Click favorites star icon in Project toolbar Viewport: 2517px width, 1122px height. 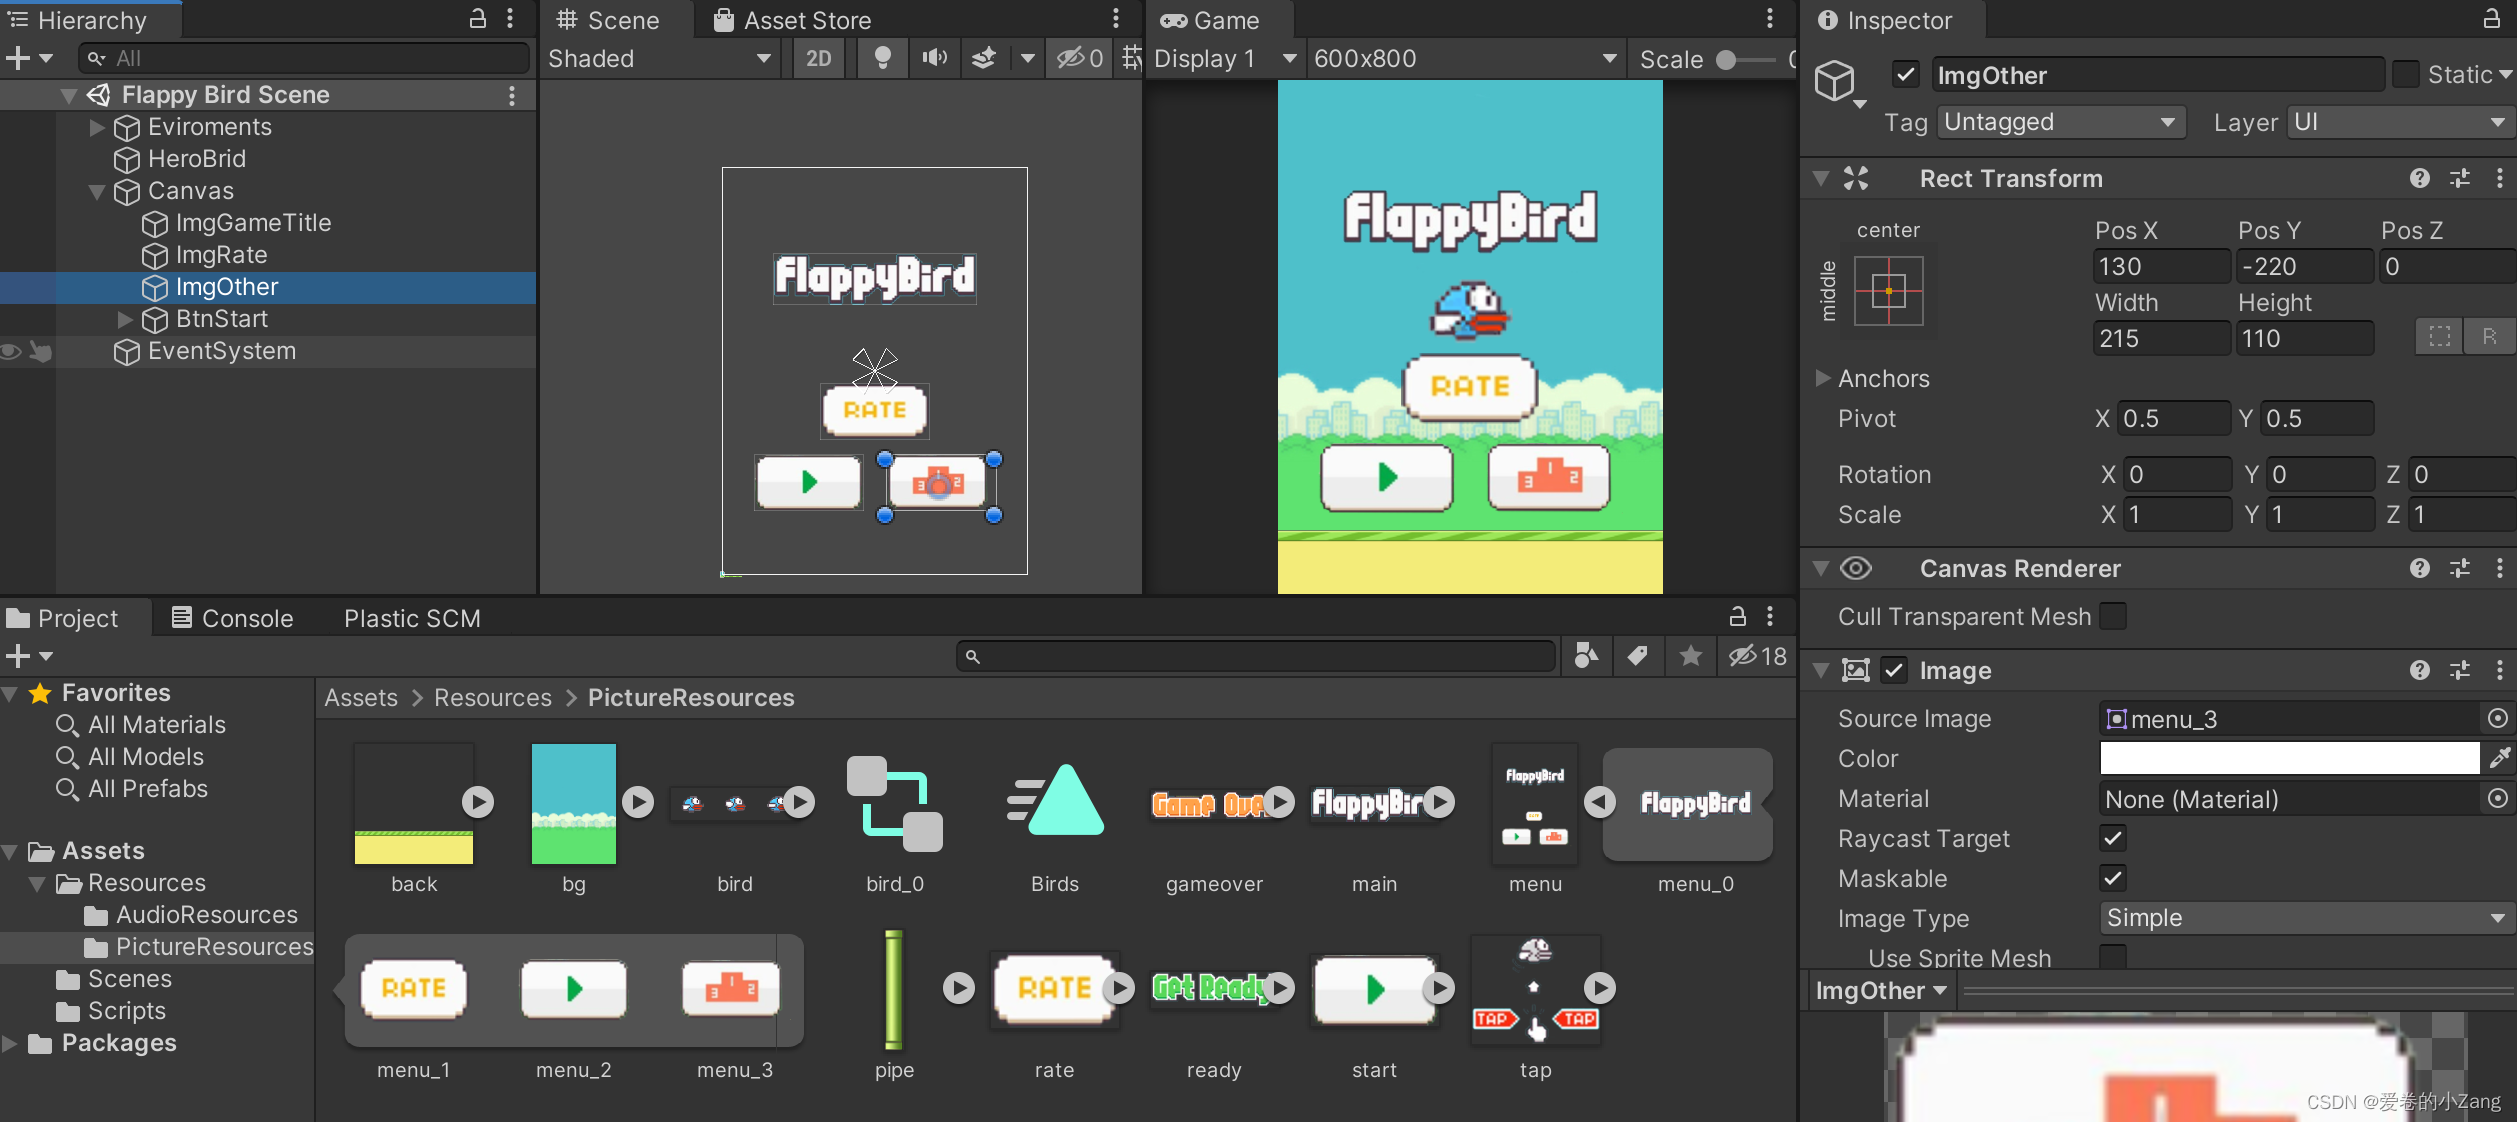(1690, 655)
